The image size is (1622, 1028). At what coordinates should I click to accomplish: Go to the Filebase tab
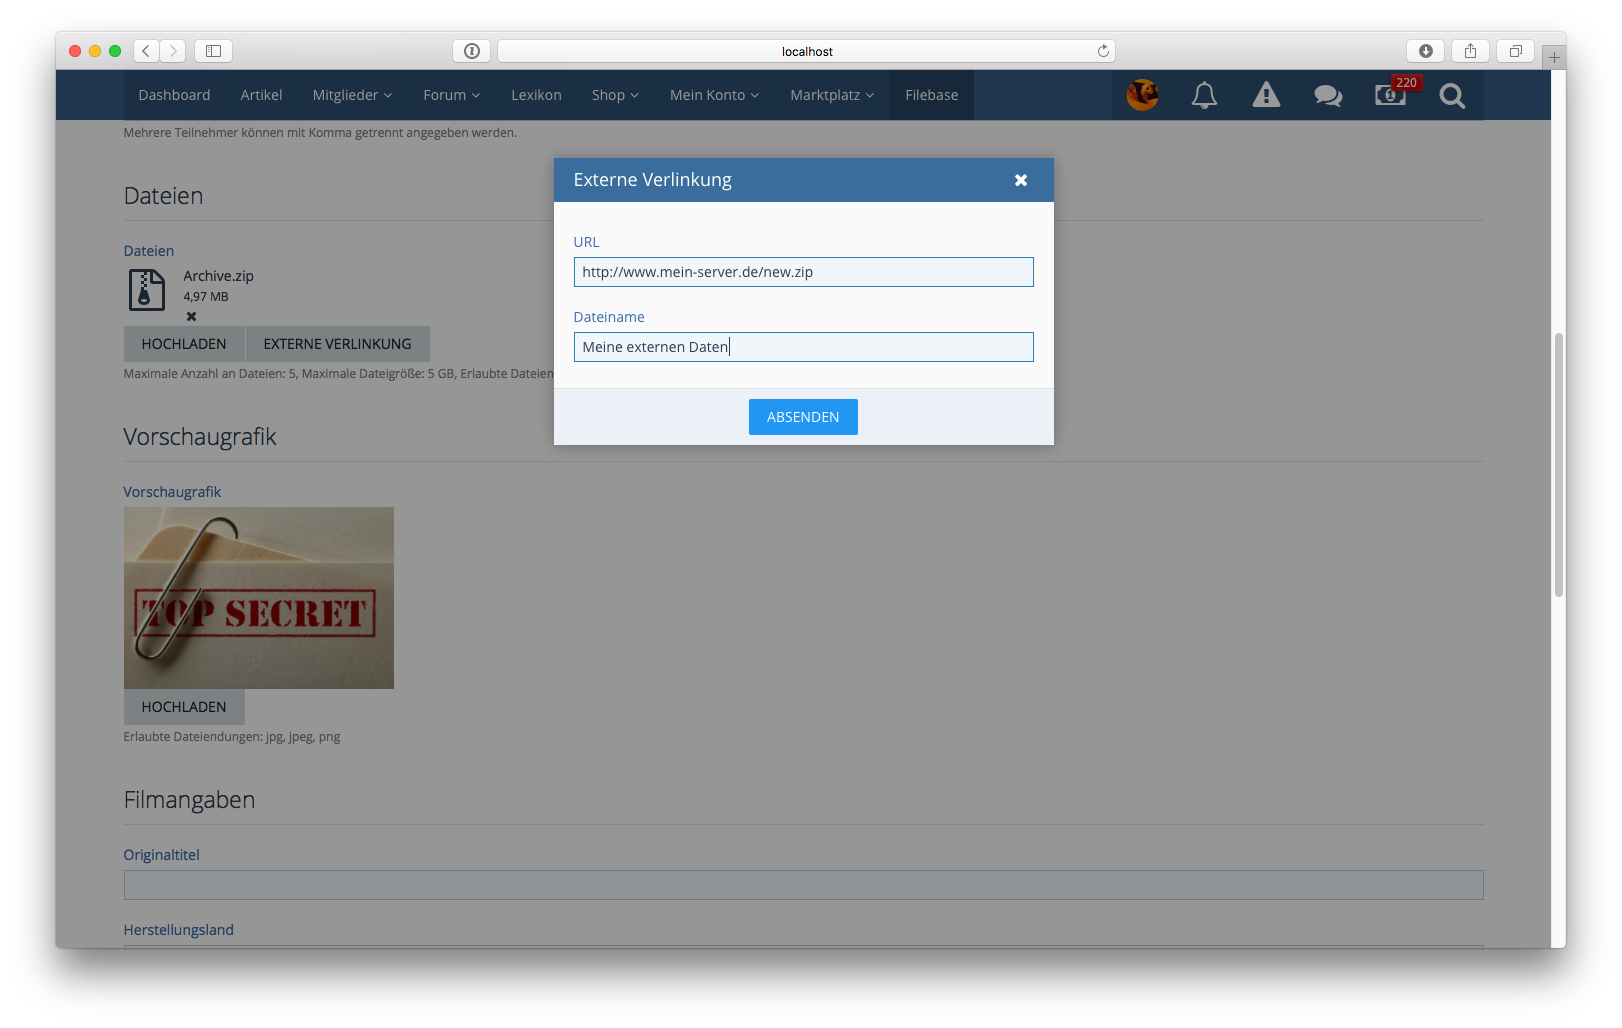931,95
